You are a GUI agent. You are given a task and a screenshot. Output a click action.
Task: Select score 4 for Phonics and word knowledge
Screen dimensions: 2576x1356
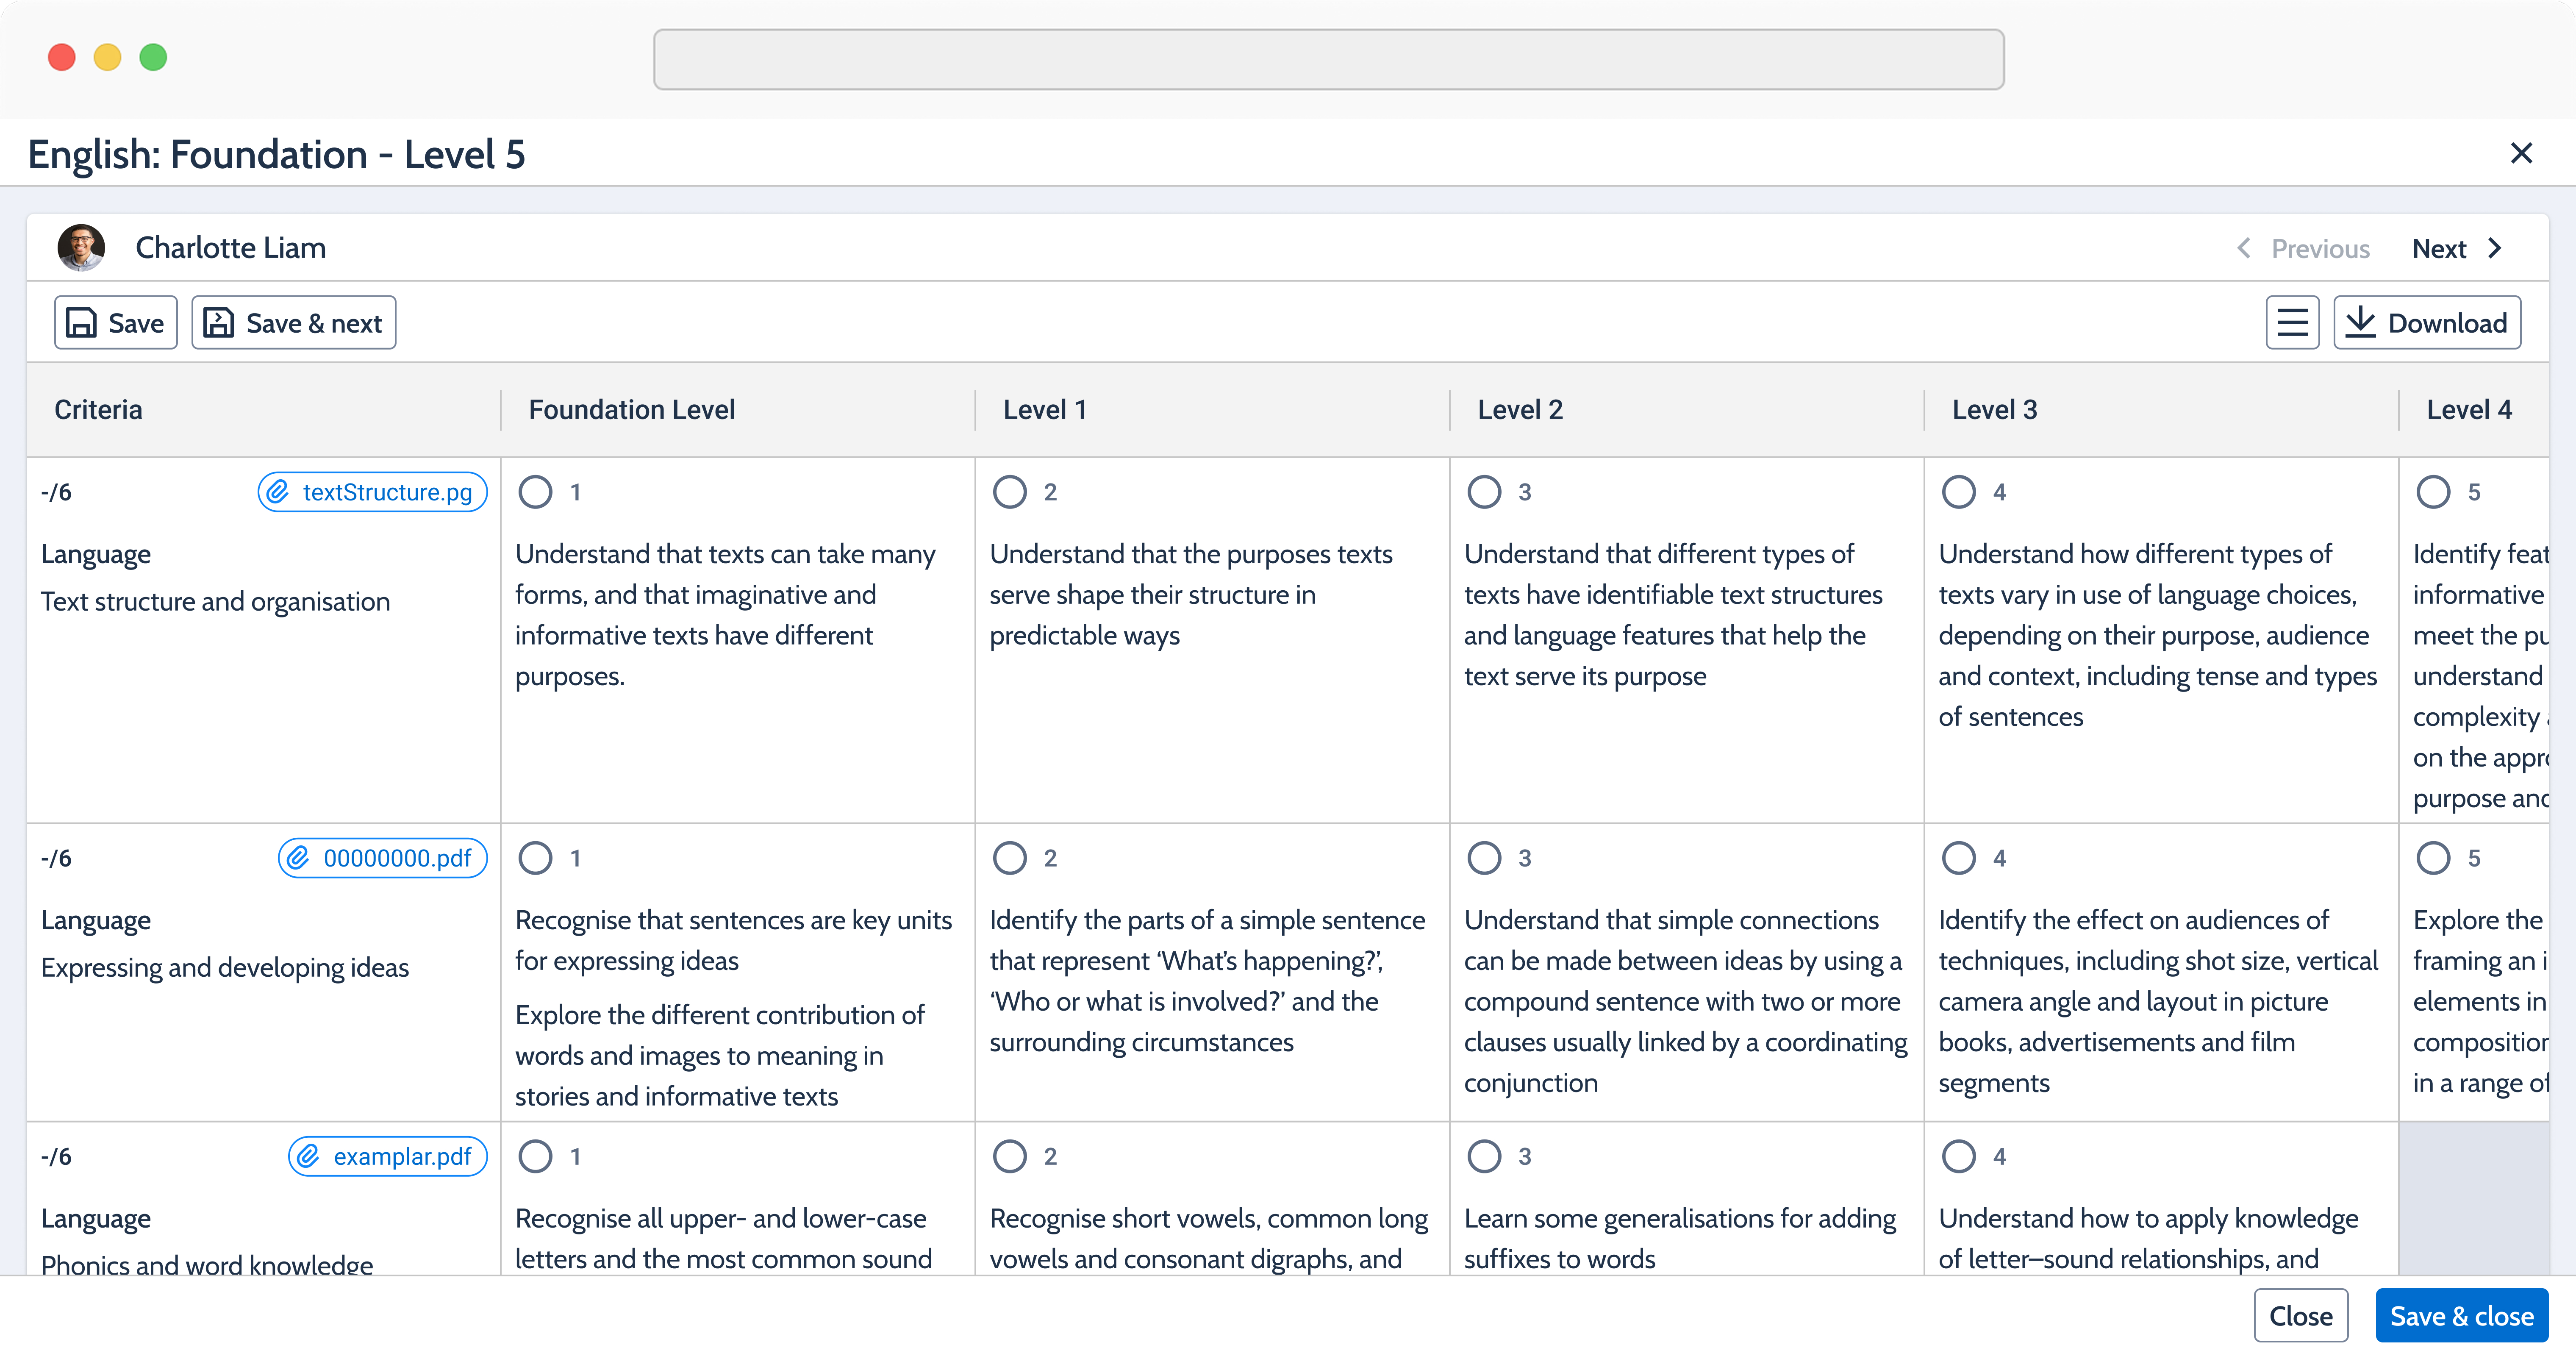tap(1959, 1156)
